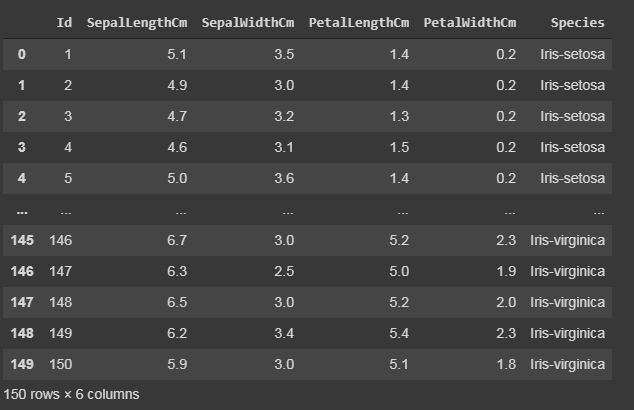Click Iris-setosa in row index 2
Screen dimensions: 634x410
(x=573, y=116)
